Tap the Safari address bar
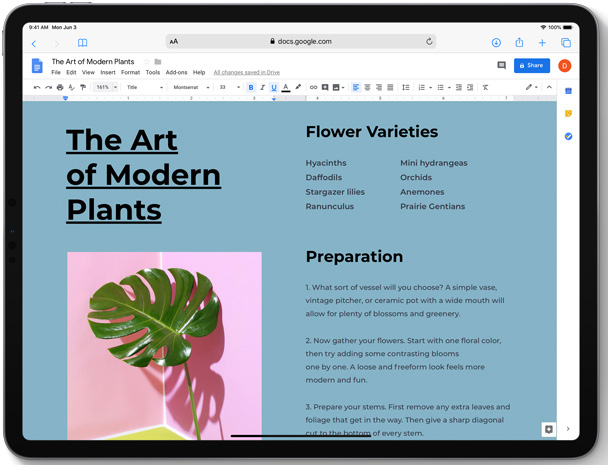The width and height of the screenshot is (608, 465). tap(300, 42)
